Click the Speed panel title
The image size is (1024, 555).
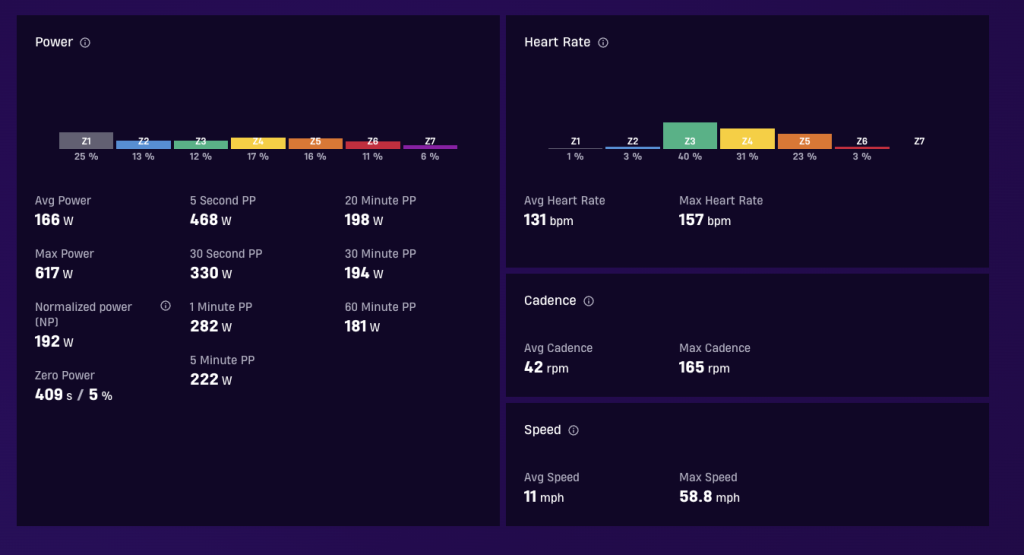tap(542, 430)
